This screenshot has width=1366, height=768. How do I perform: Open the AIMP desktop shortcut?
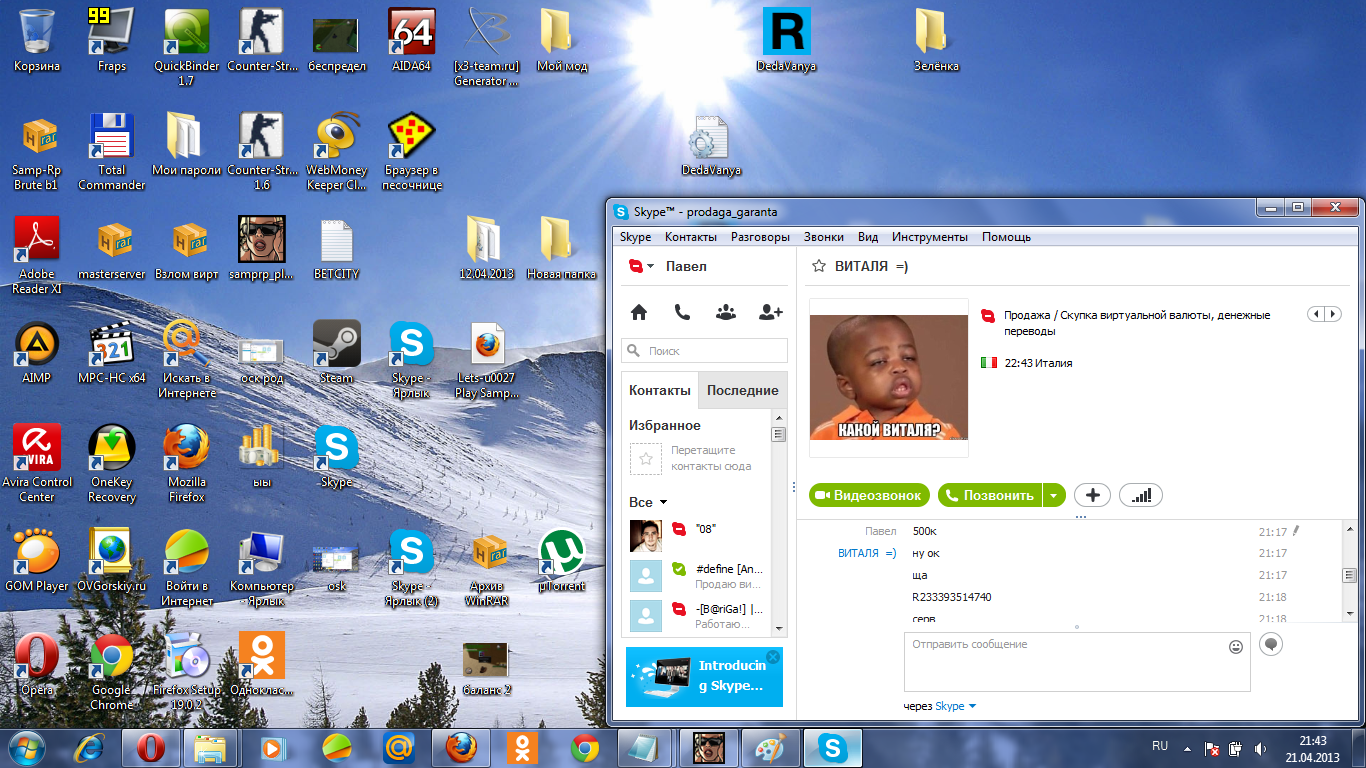(x=37, y=352)
